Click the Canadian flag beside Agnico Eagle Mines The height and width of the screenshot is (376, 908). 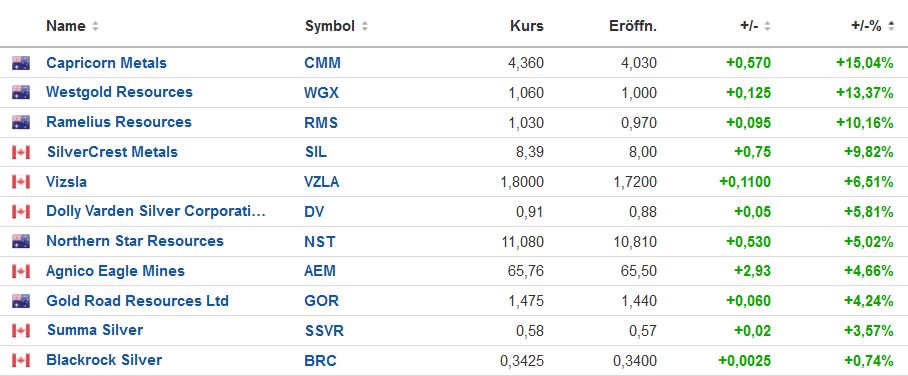(x=21, y=271)
